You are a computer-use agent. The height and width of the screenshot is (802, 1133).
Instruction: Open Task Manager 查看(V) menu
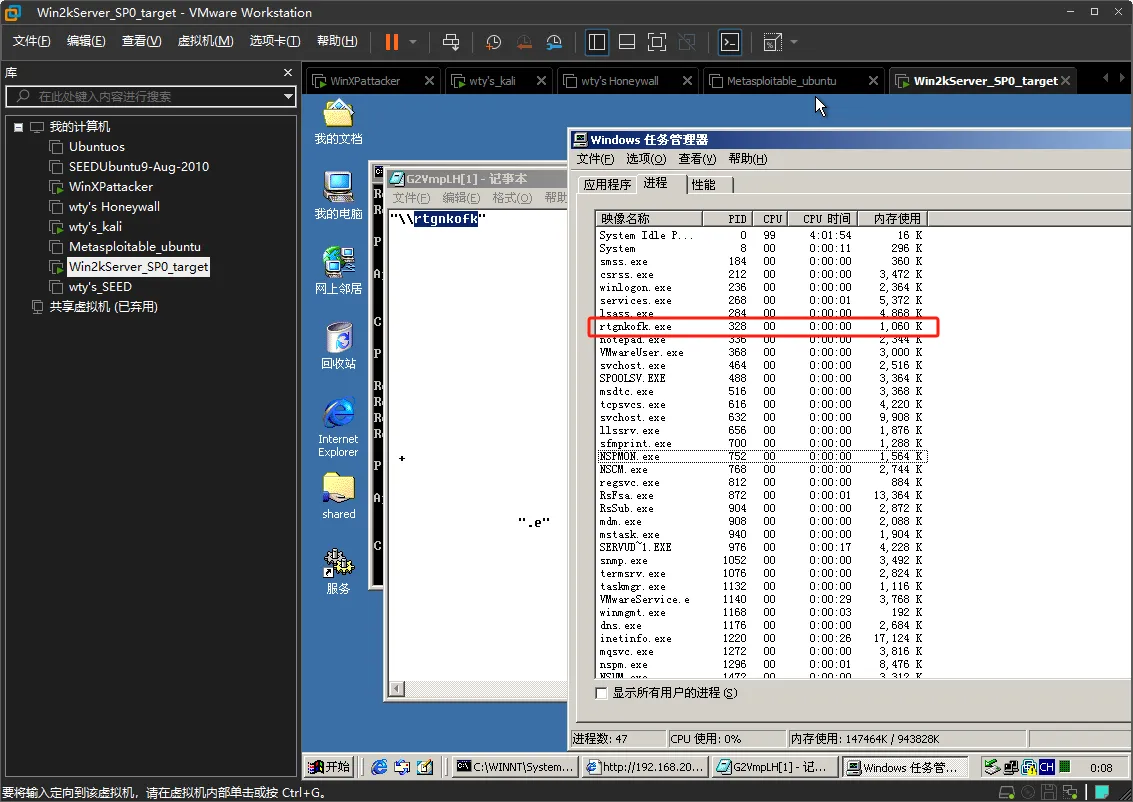[697, 159]
